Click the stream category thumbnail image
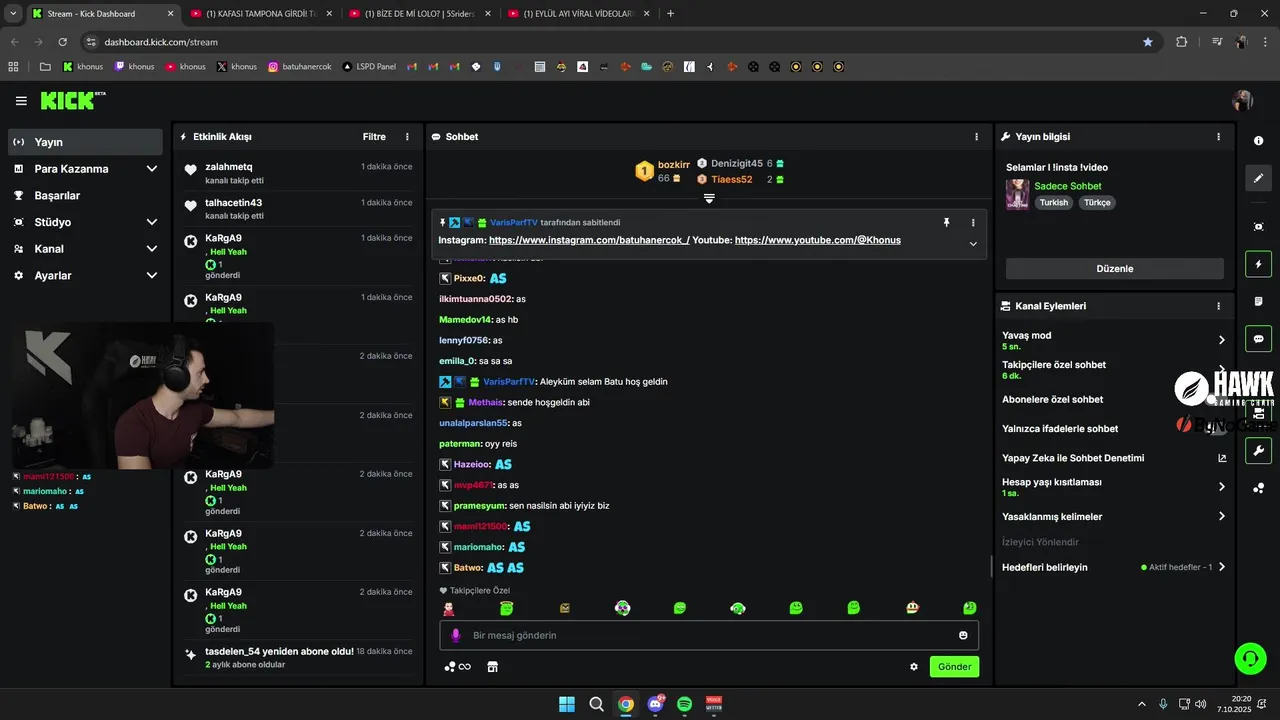Image resolution: width=1280 pixels, height=720 pixels. pyautogui.click(x=1018, y=194)
